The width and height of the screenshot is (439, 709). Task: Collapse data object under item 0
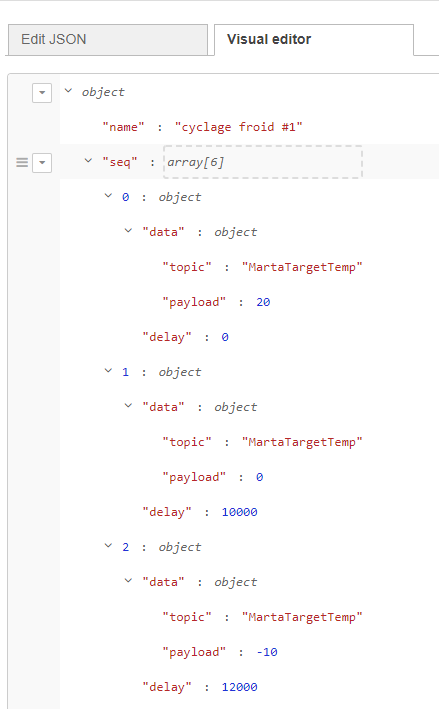pos(128,231)
